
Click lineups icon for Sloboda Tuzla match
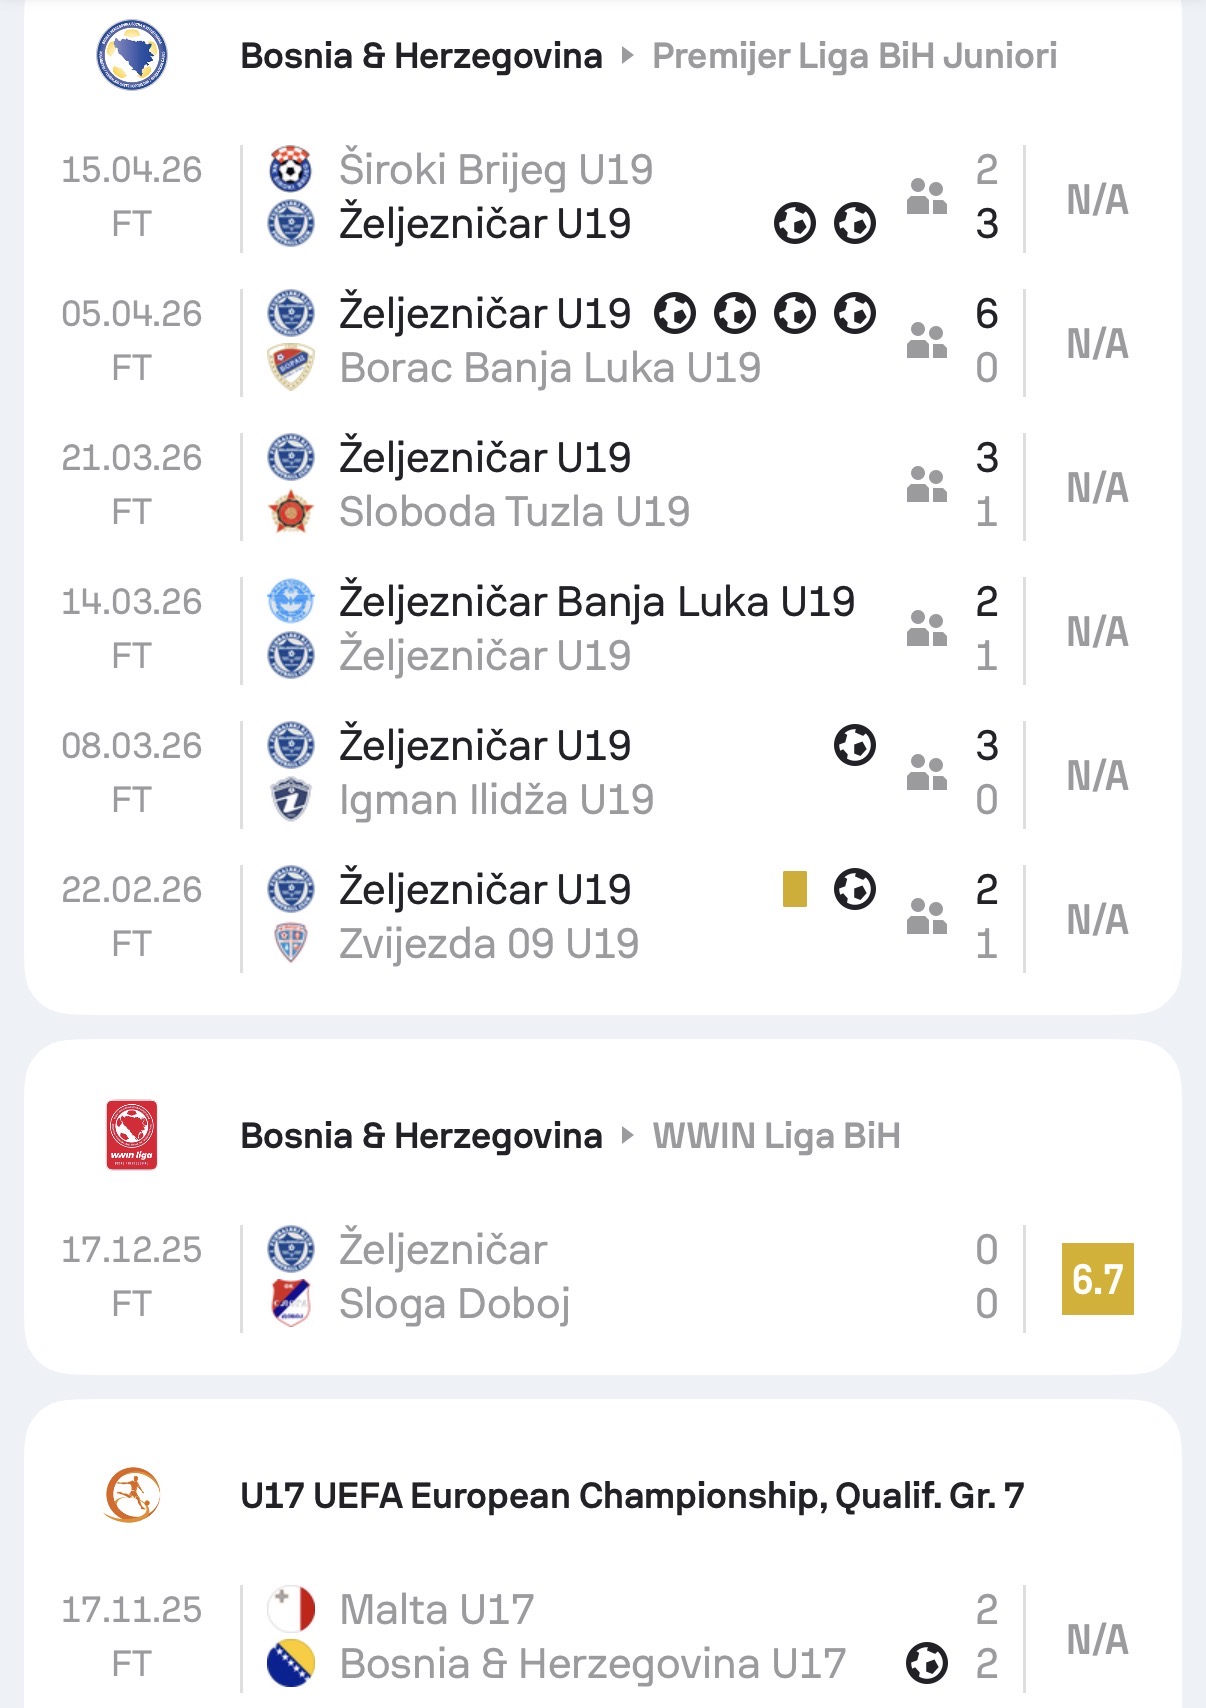pos(926,485)
